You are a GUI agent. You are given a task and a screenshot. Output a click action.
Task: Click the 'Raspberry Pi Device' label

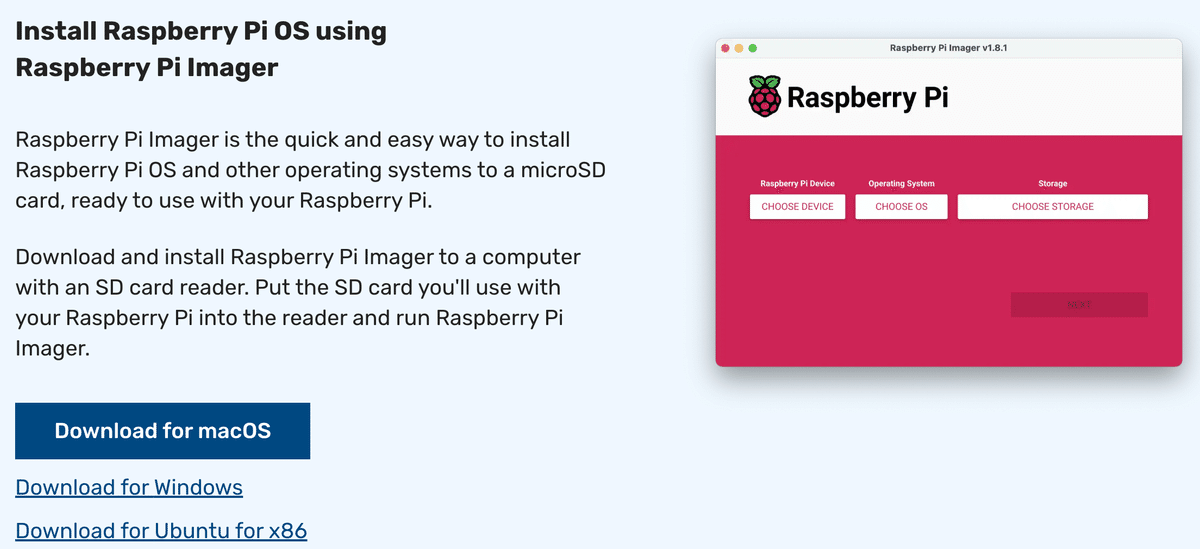coord(797,184)
